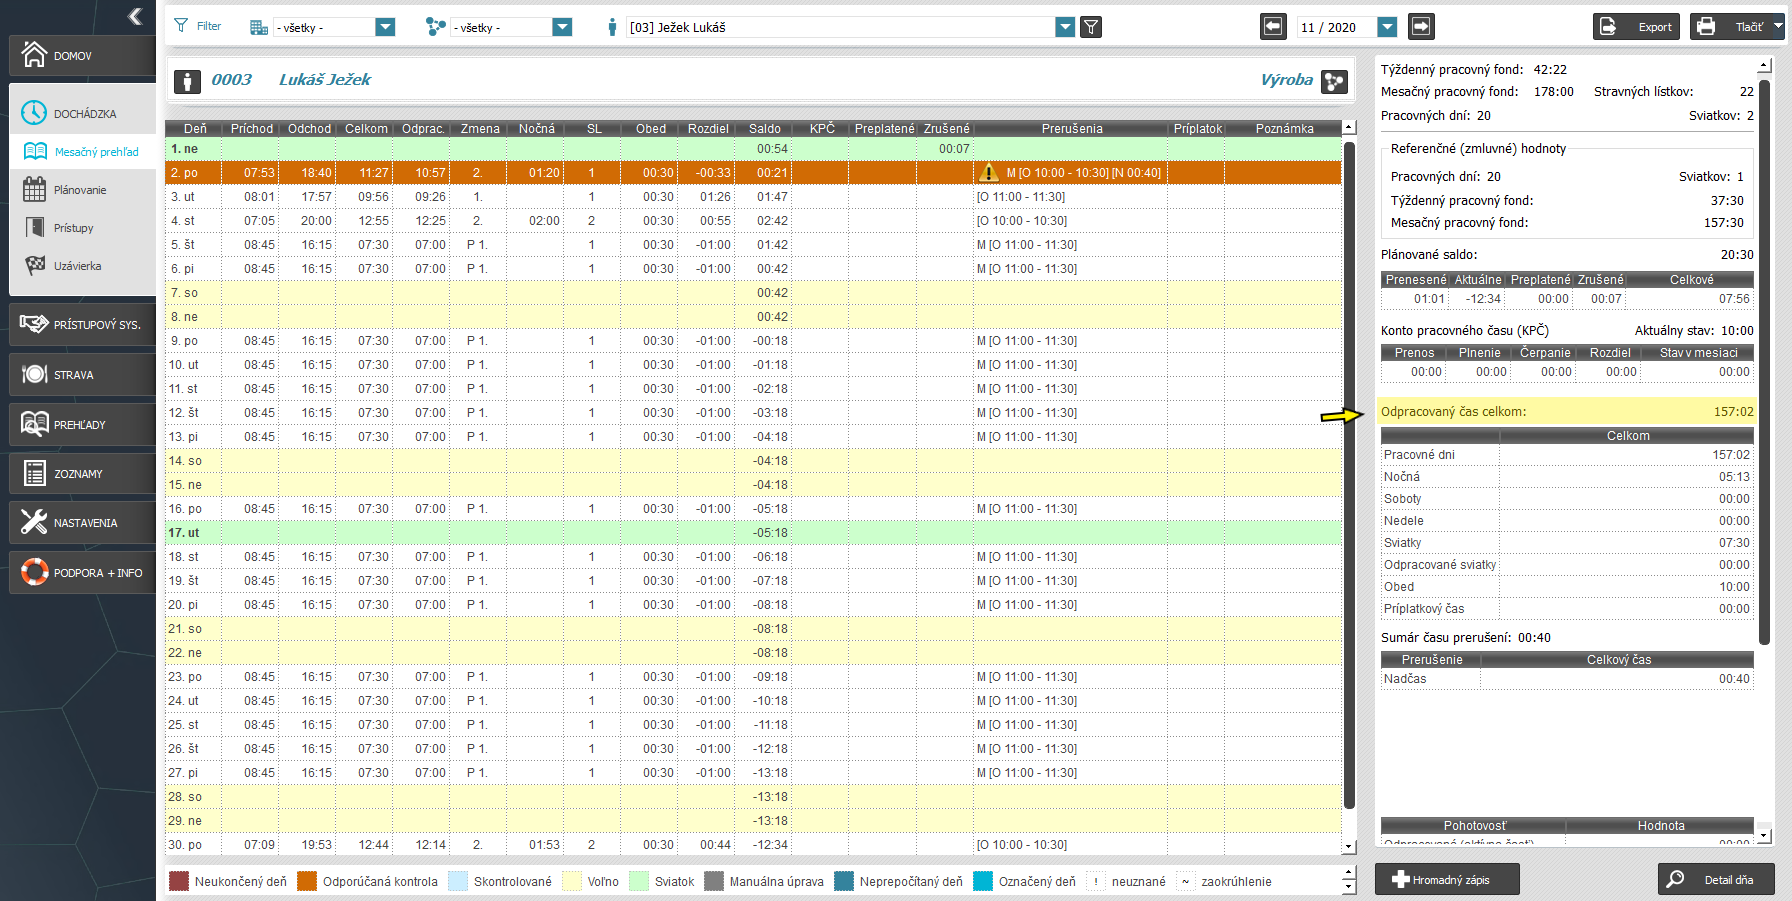Image resolution: width=1792 pixels, height=901 pixels.
Task: Open the 11 / 2020 month dropdown
Action: 1387,27
